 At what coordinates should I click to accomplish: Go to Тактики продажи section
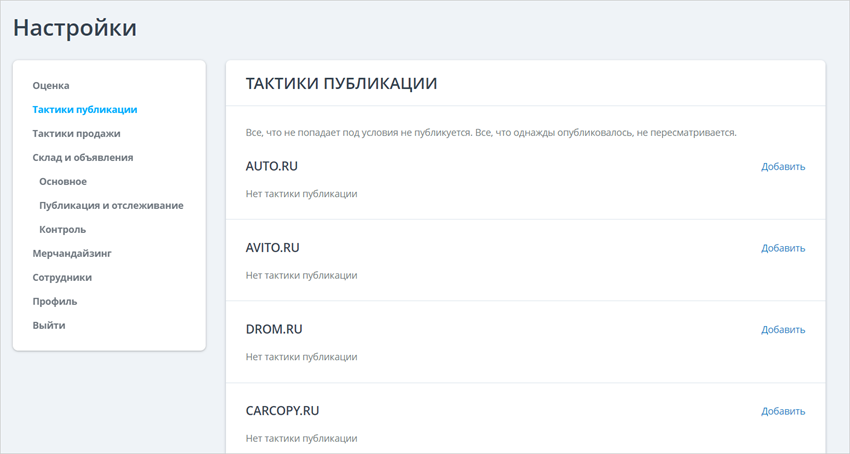[x=76, y=133]
